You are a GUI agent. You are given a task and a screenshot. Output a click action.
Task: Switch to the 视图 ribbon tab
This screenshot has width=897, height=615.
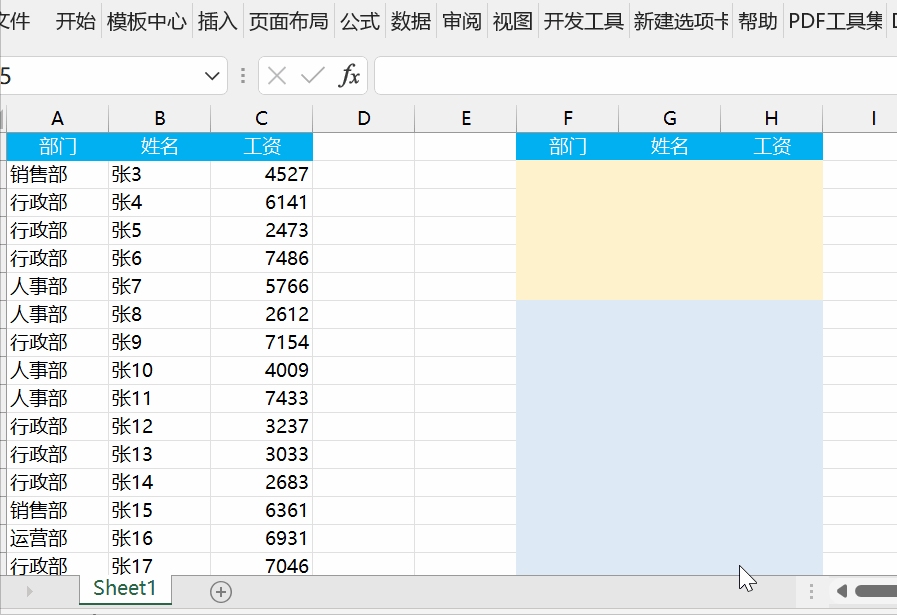(x=512, y=20)
